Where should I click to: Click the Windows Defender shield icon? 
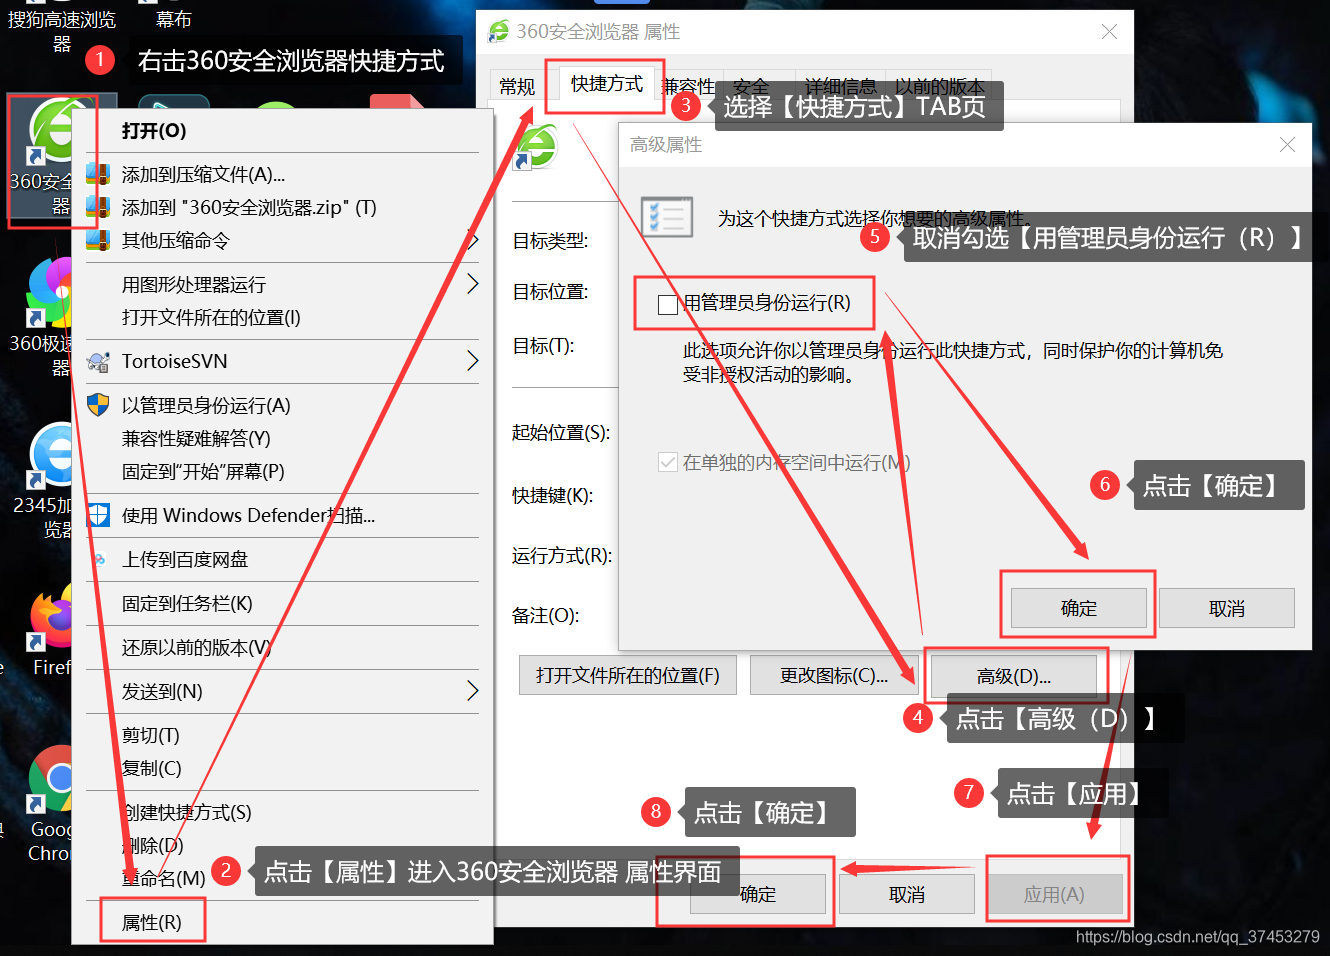click(x=98, y=515)
